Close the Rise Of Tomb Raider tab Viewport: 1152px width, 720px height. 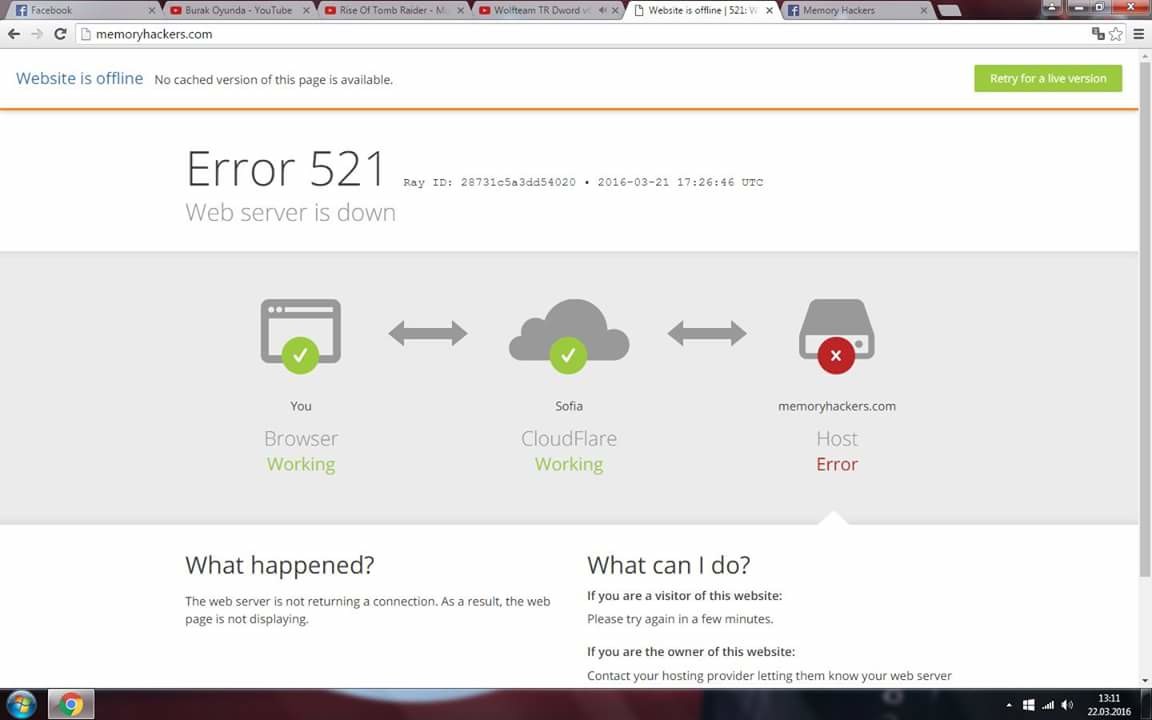pyautogui.click(x=461, y=11)
